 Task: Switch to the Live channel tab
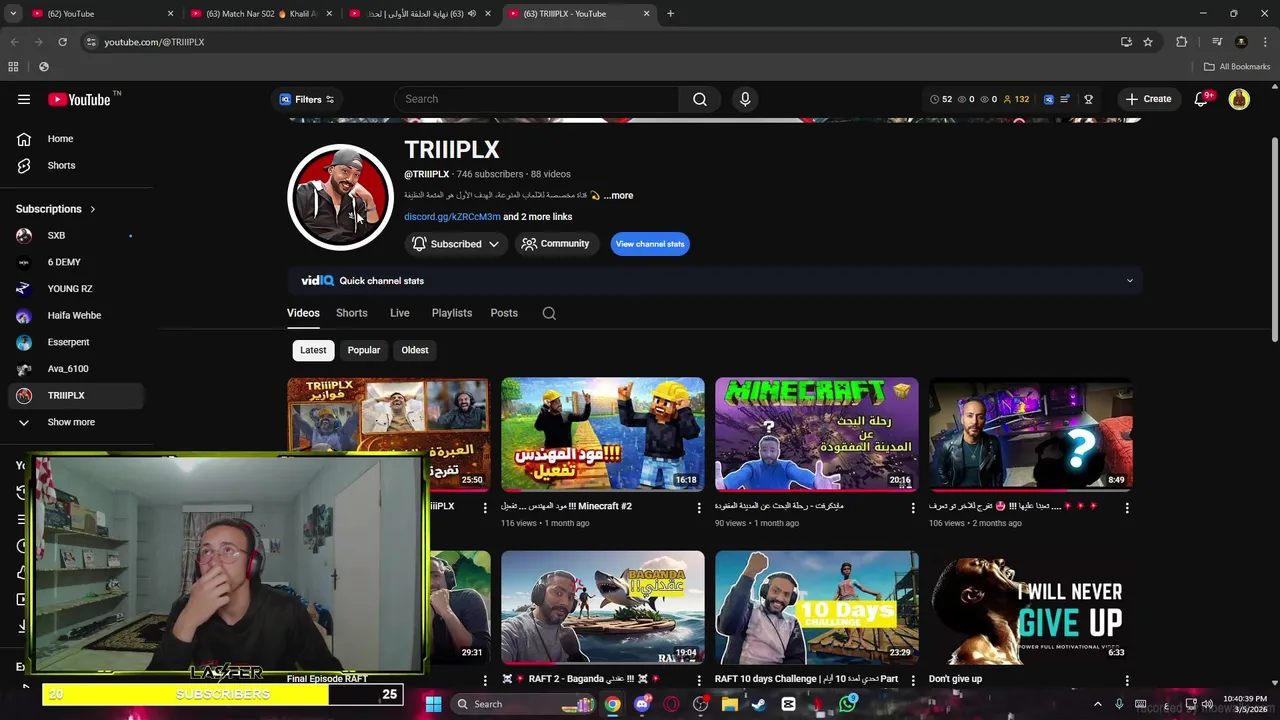point(399,313)
